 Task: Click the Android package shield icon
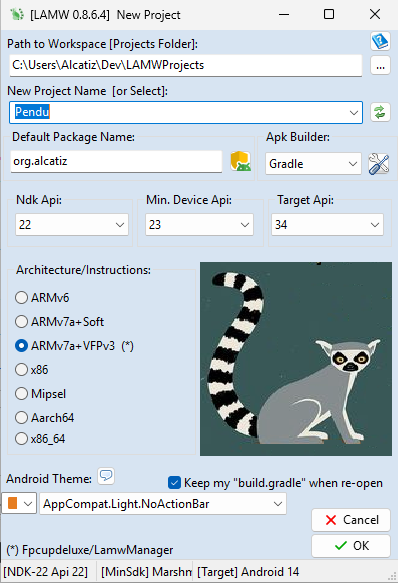pyautogui.click(x=240, y=161)
